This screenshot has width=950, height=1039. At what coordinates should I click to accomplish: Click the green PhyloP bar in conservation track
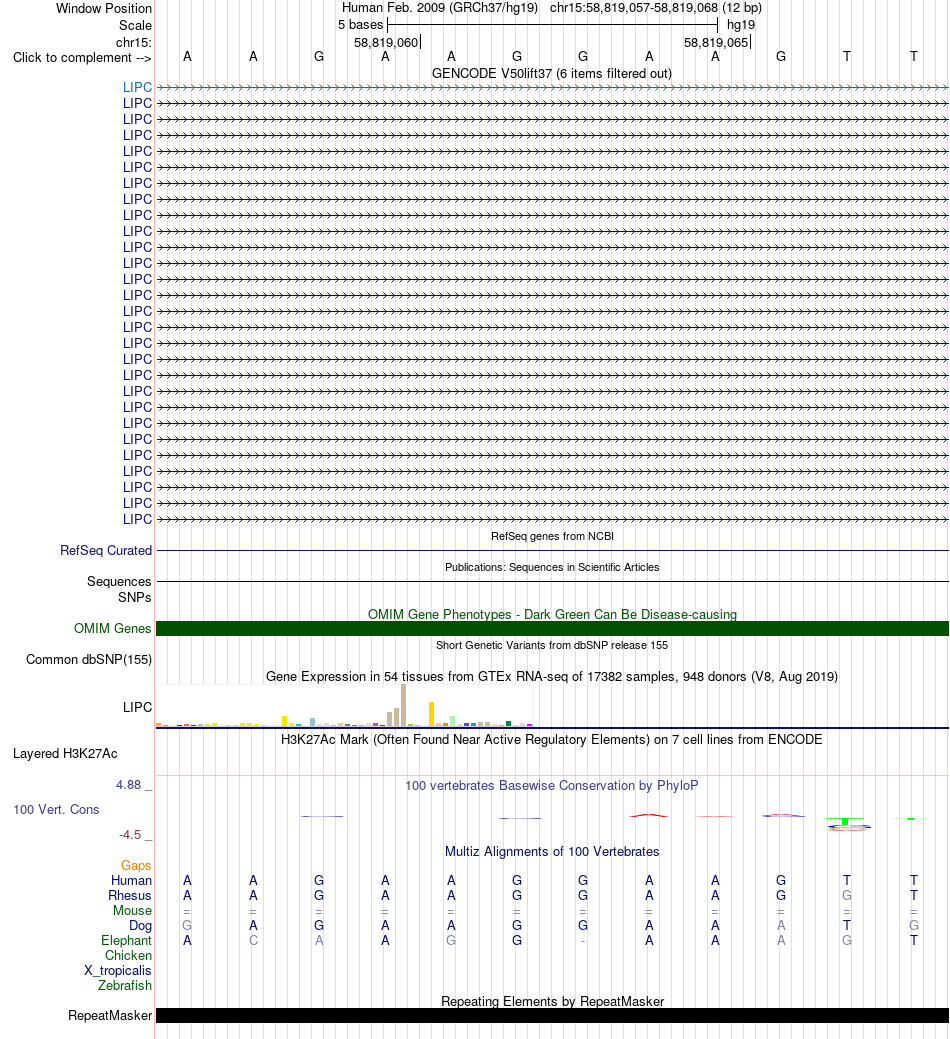[x=845, y=821]
